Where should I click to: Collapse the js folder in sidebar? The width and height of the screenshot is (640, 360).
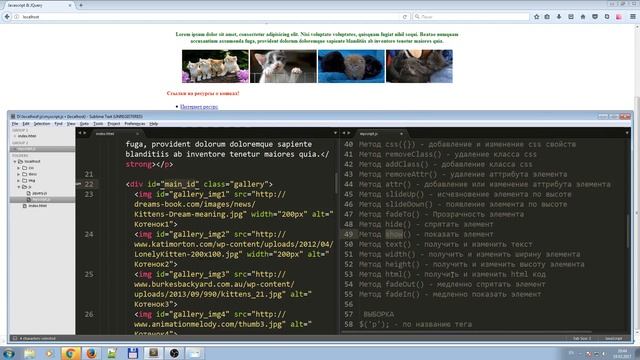[x=19, y=187]
